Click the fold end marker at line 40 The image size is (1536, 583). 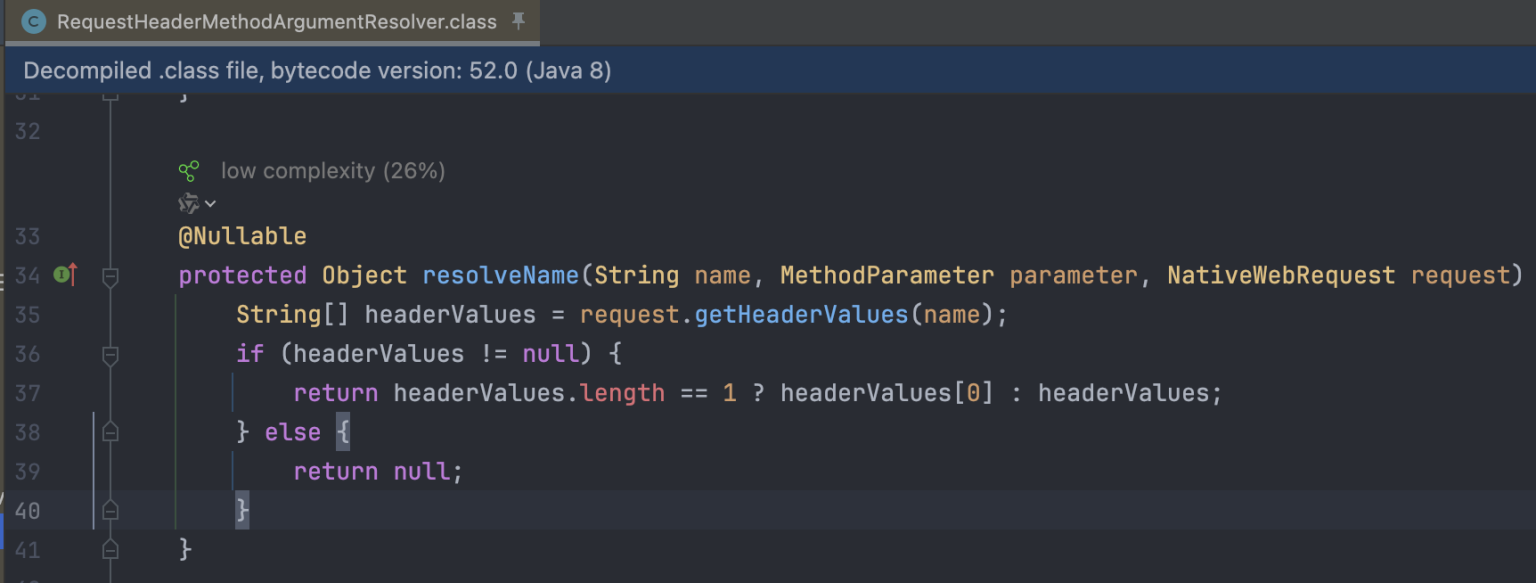click(110, 511)
